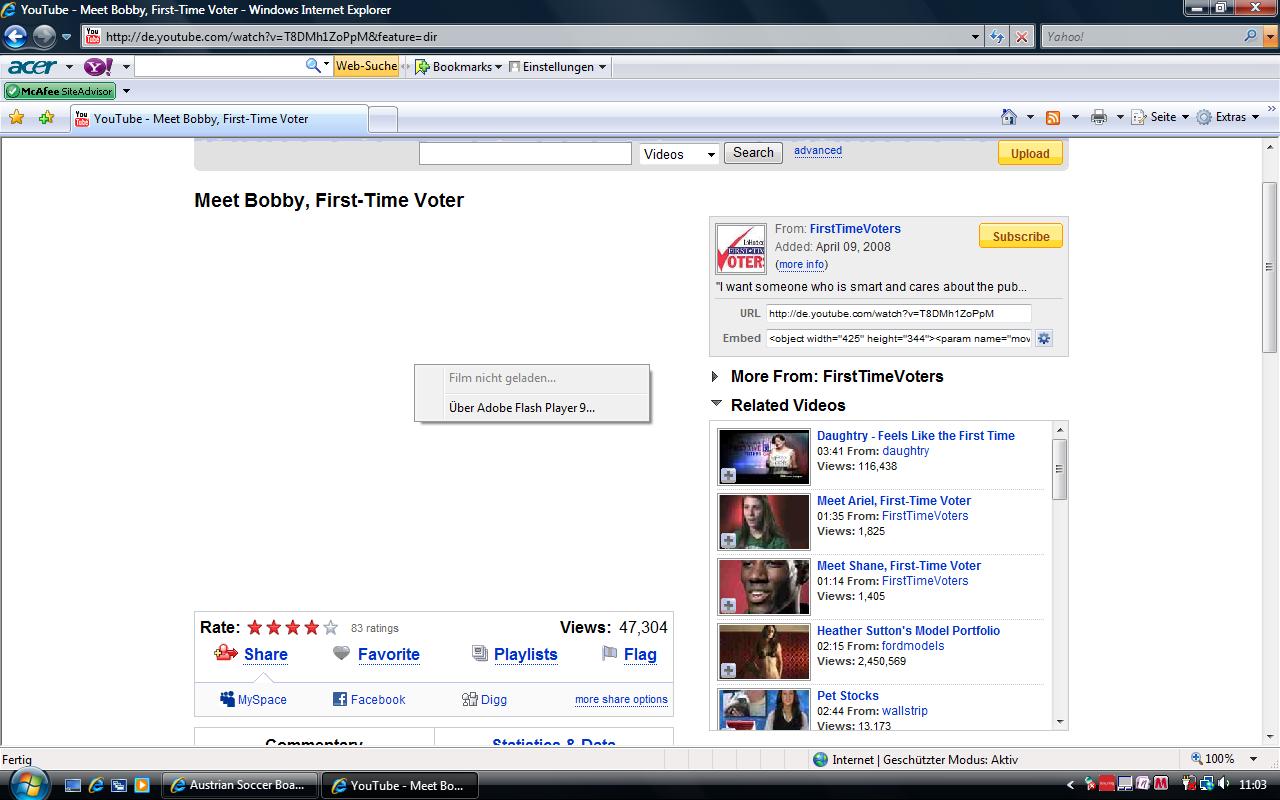Viewport: 1280px width, 800px height.
Task: Open Meet Shane, First-Time Voter link
Action: [899, 566]
